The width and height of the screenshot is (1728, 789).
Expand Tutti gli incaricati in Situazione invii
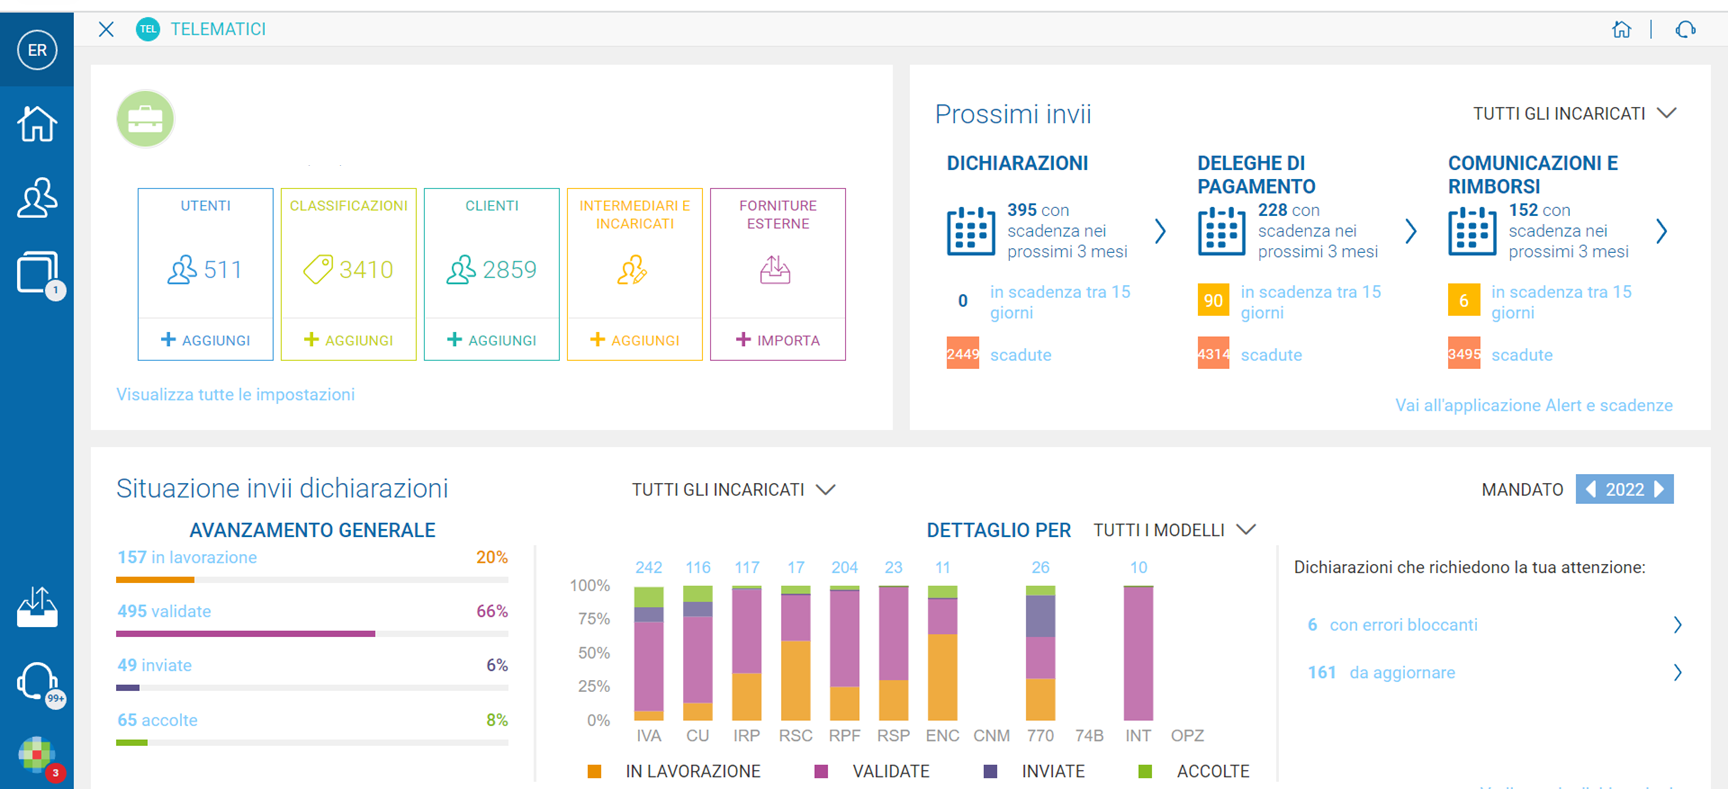[733, 490]
